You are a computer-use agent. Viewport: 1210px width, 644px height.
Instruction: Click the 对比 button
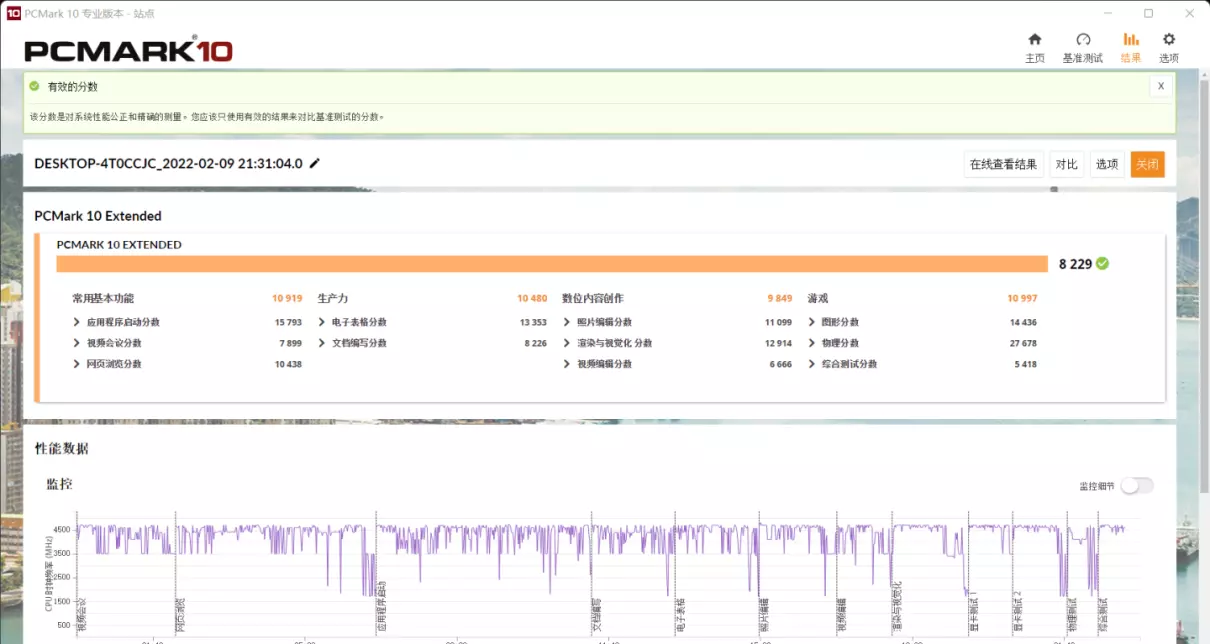click(x=1067, y=164)
